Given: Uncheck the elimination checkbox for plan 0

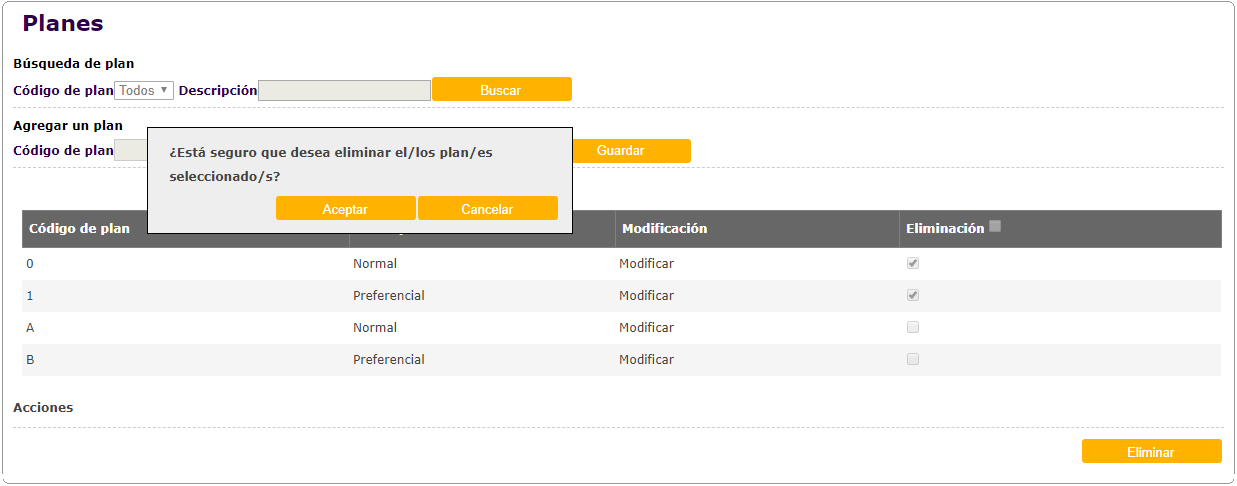Looking at the screenshot, I should pos(913,263).
